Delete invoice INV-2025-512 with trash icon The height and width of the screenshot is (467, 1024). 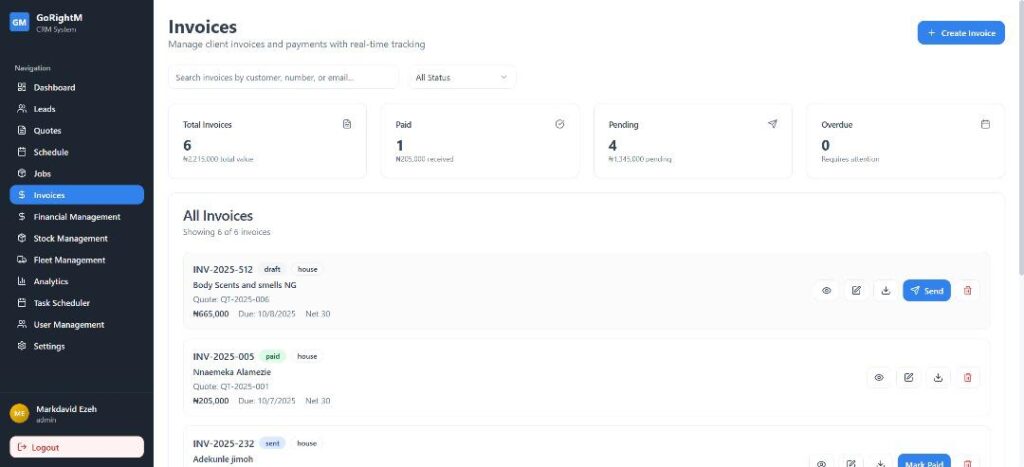(967, 291)
